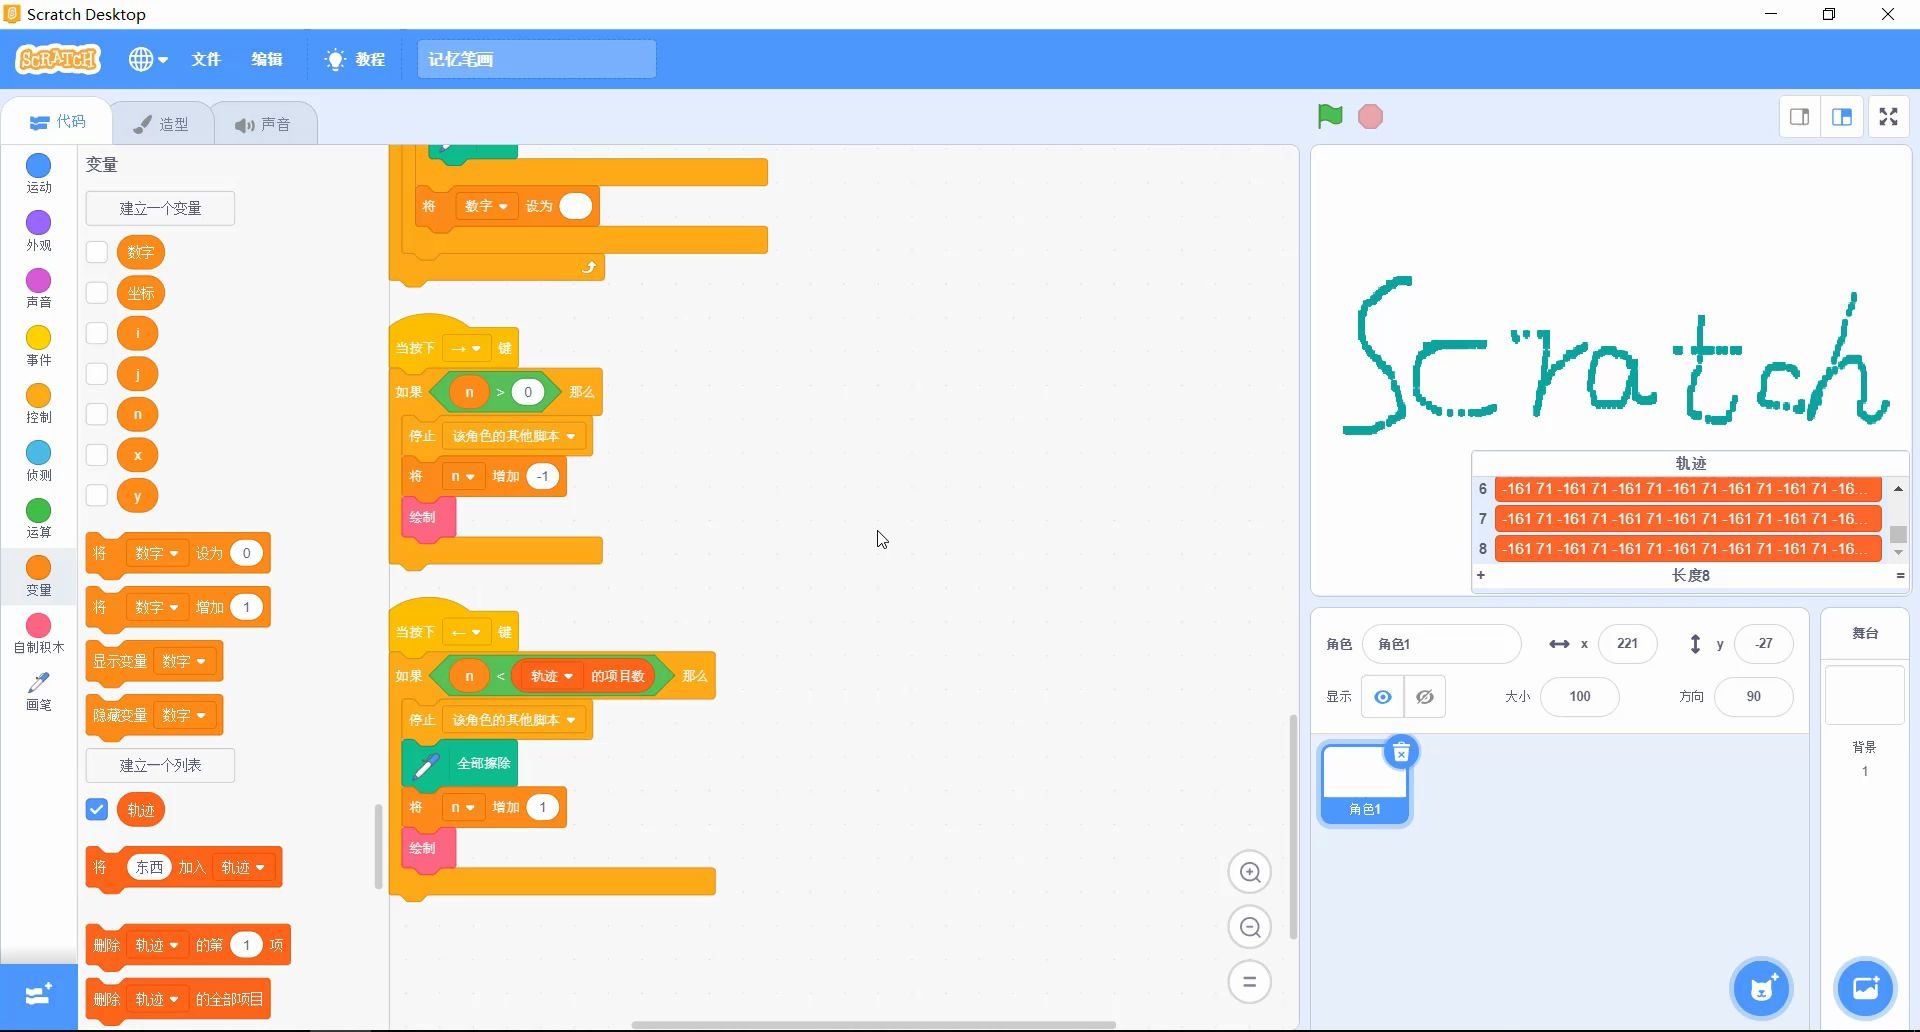Open the 文件 file menu

205,59
